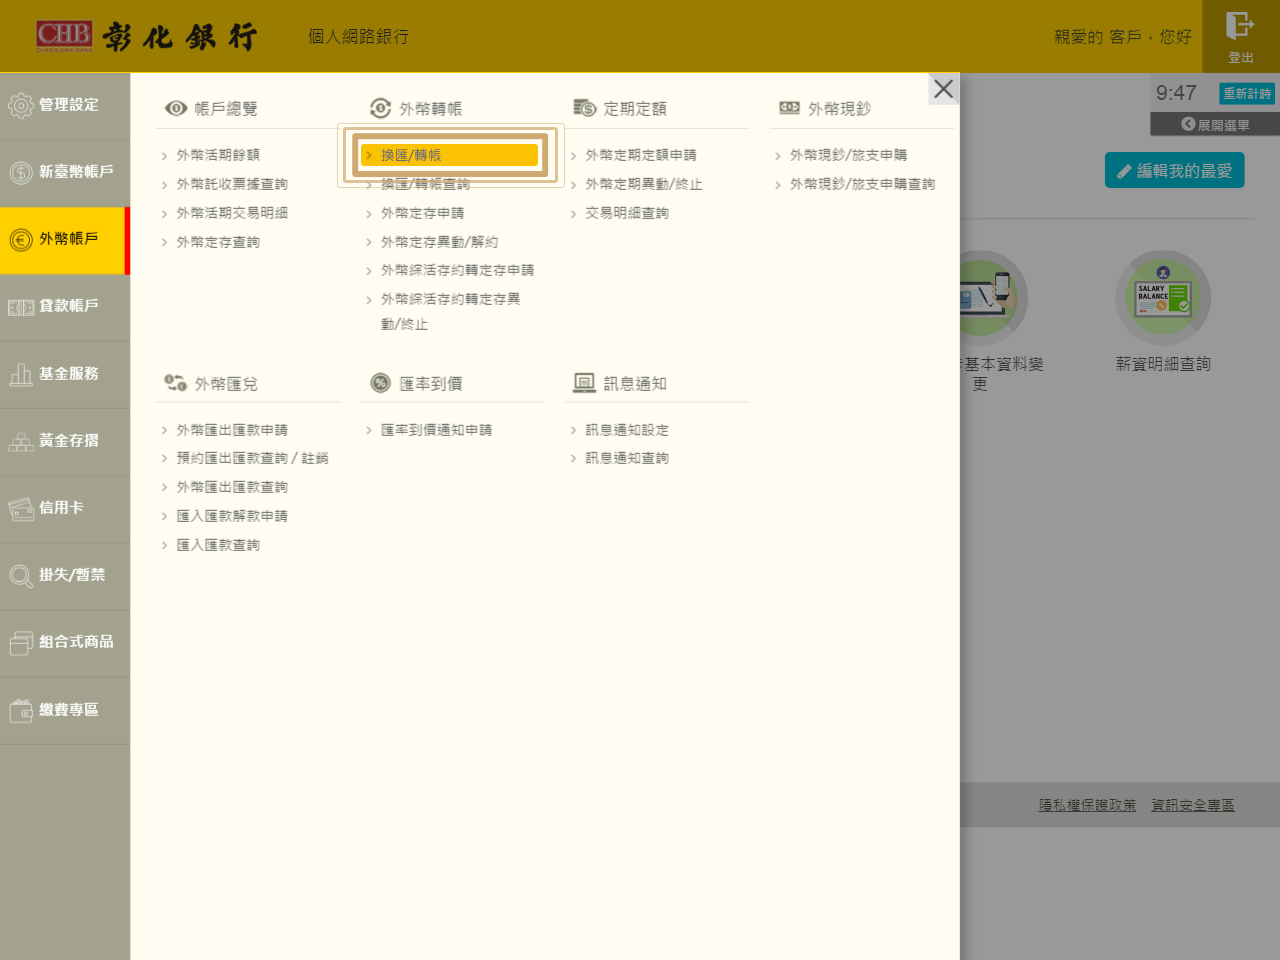This screenshot has height=960, width=1280.
Task: Open 外幣活期餘額 menu entry
Action: pos(218,155)
